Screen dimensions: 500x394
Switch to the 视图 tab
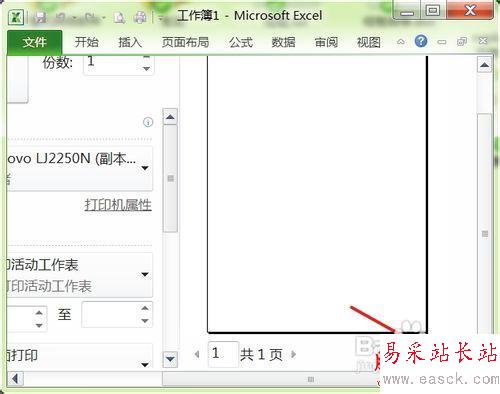(368, 42)
